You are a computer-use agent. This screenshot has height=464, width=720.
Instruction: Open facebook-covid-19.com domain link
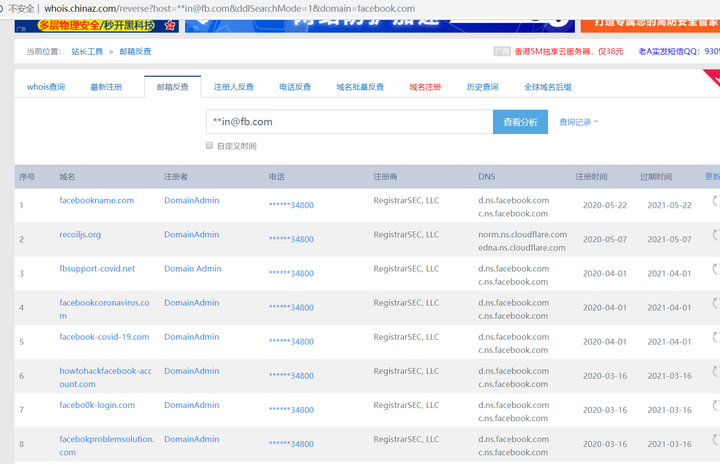(x=104, y=337)
